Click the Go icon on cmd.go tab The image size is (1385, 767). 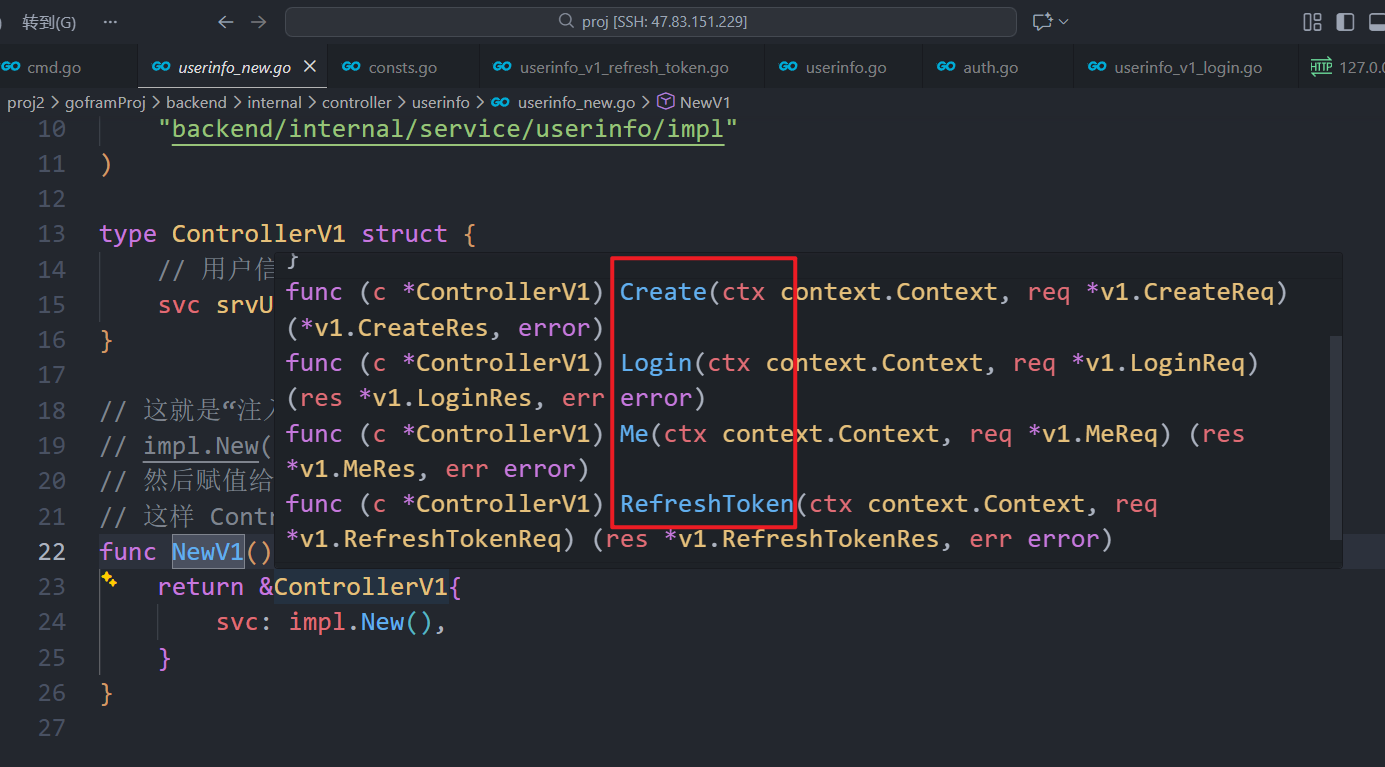point(11,67)
